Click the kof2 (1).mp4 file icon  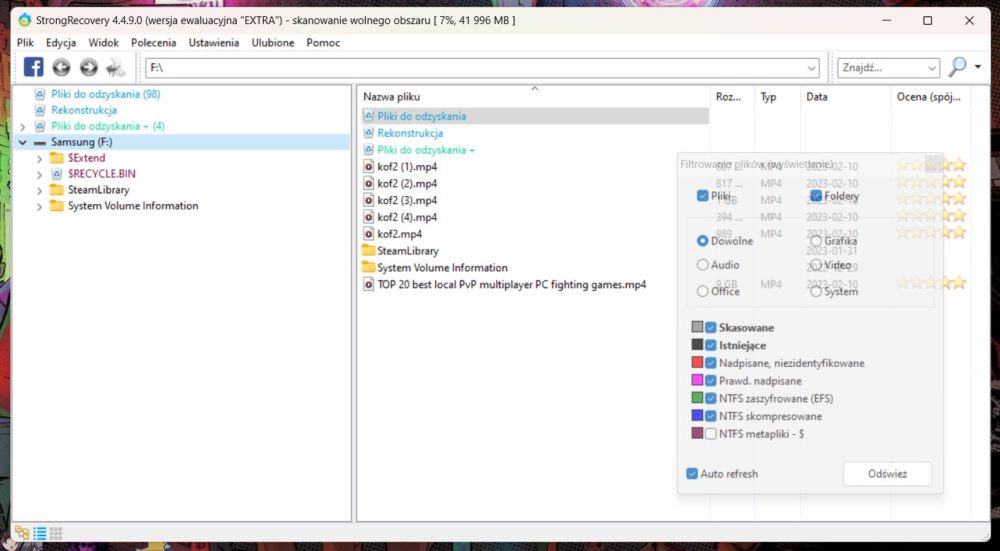click(x=369, y=166)
